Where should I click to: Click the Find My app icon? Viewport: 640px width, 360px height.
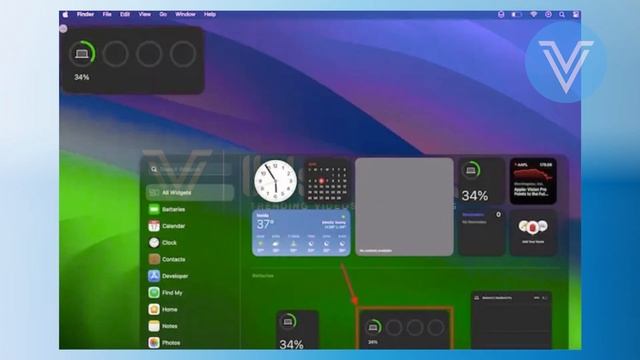click(x=154, y=293)
